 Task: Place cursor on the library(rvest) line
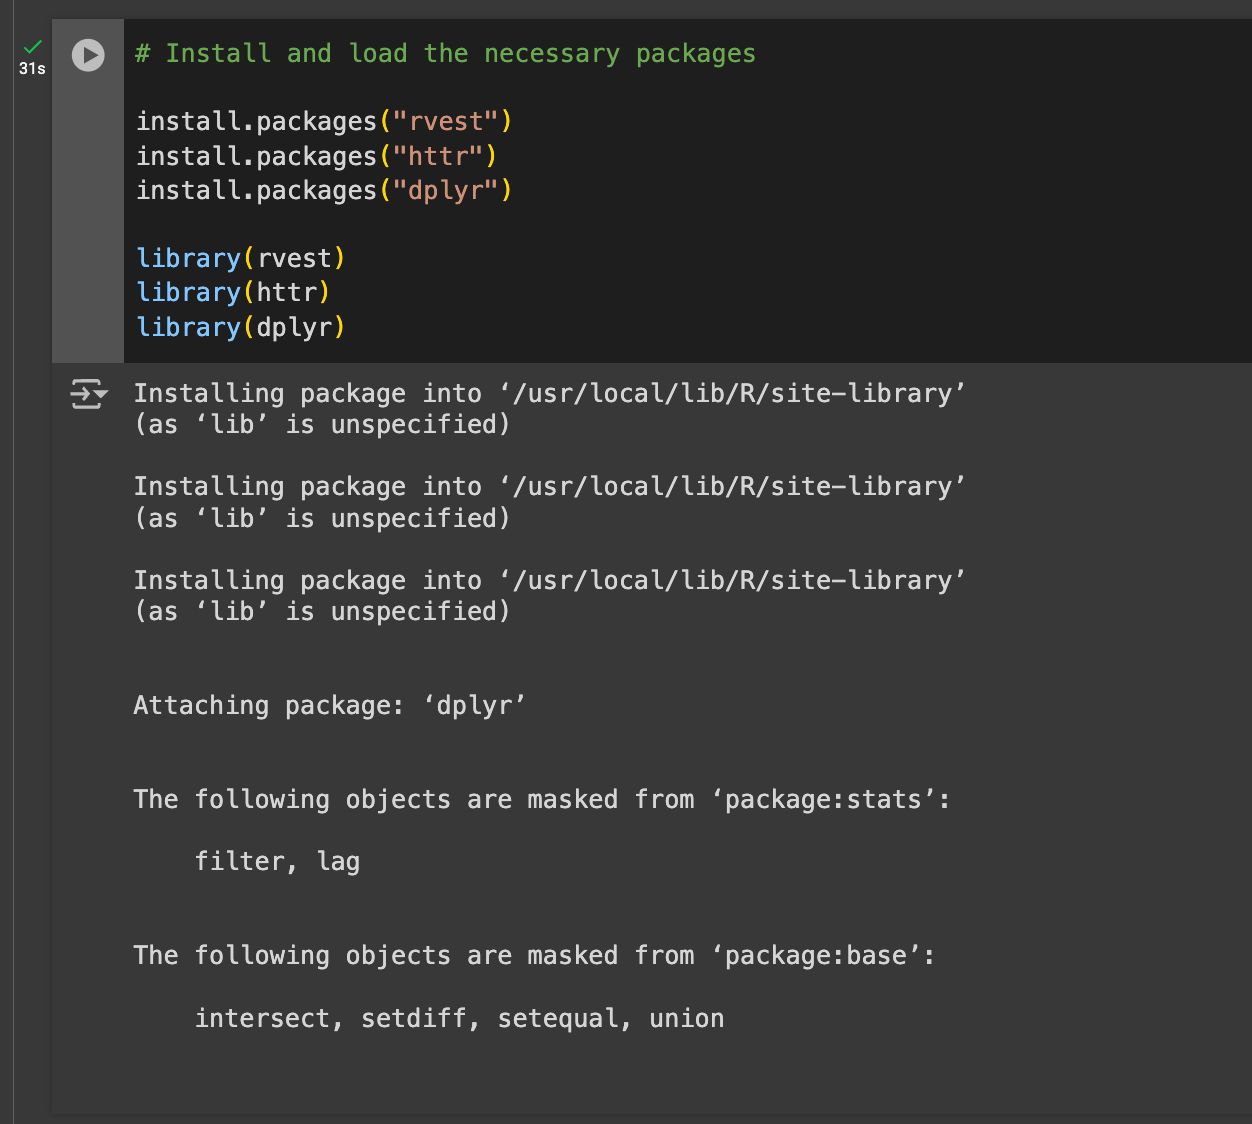[x=240, y=258]
